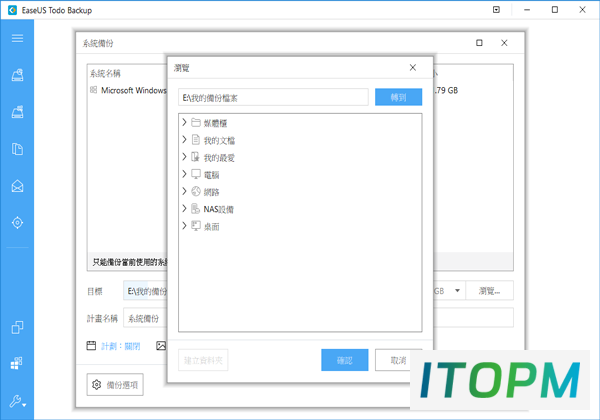Open the smart backup target icon

click(x=17, y=223)
